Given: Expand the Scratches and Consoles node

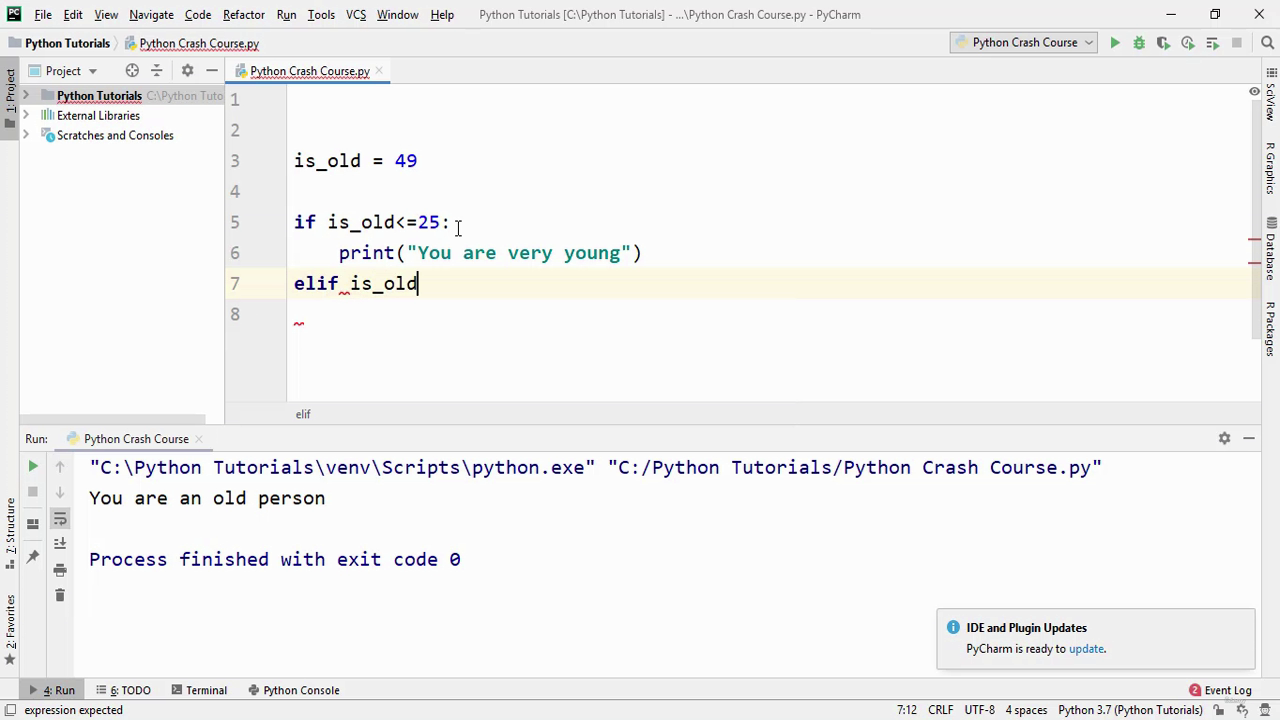Looking at the screenshot, I should [26, 136].
